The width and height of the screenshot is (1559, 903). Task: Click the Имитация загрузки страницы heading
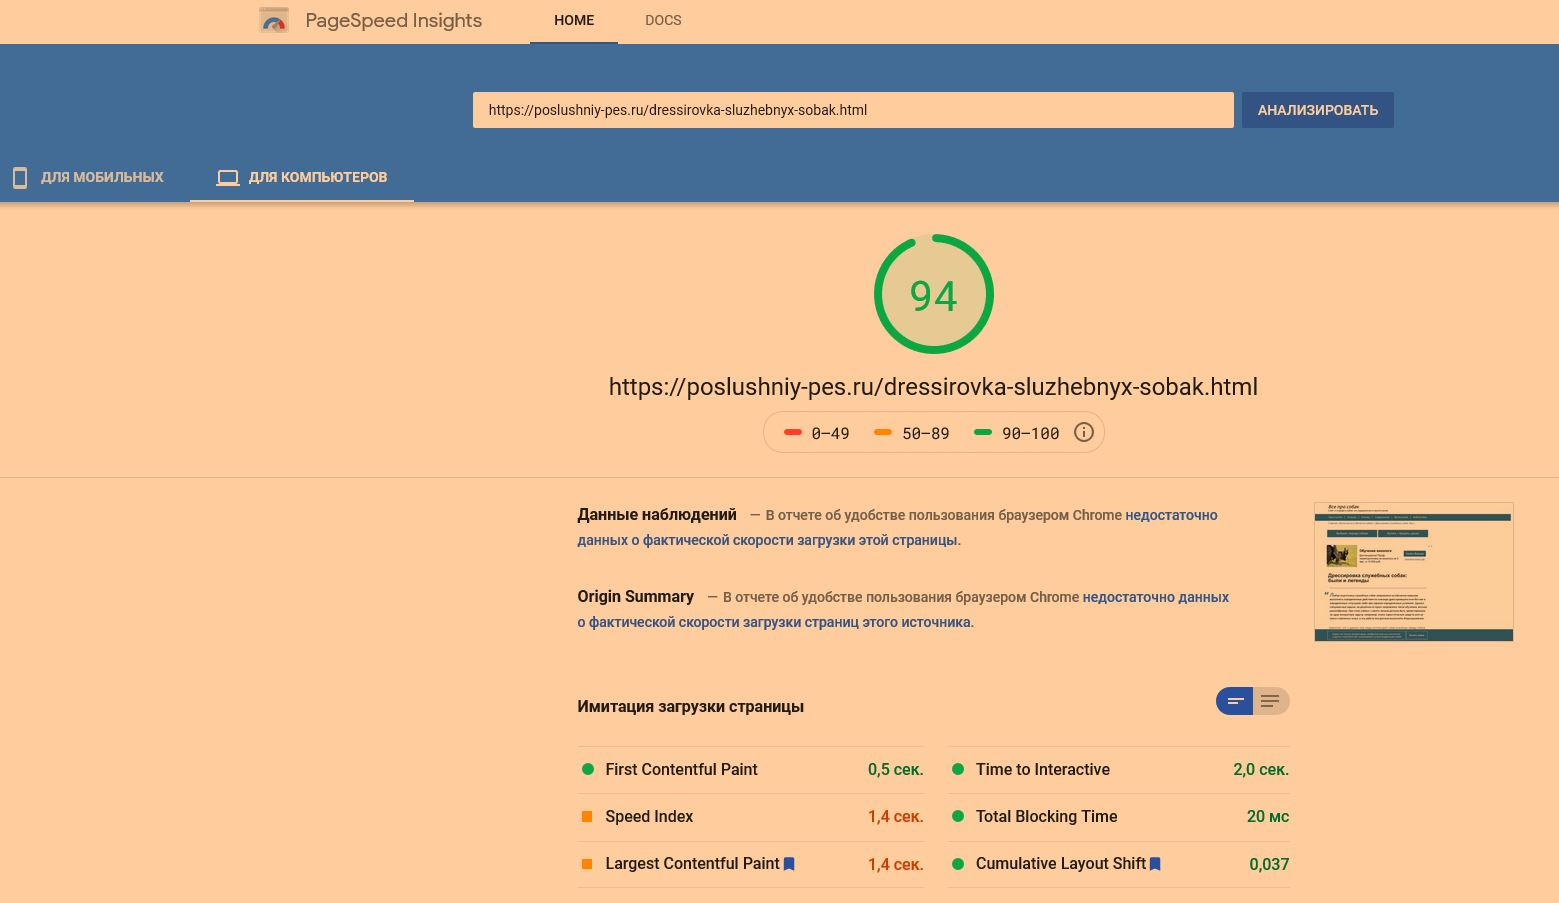point(690,707)
